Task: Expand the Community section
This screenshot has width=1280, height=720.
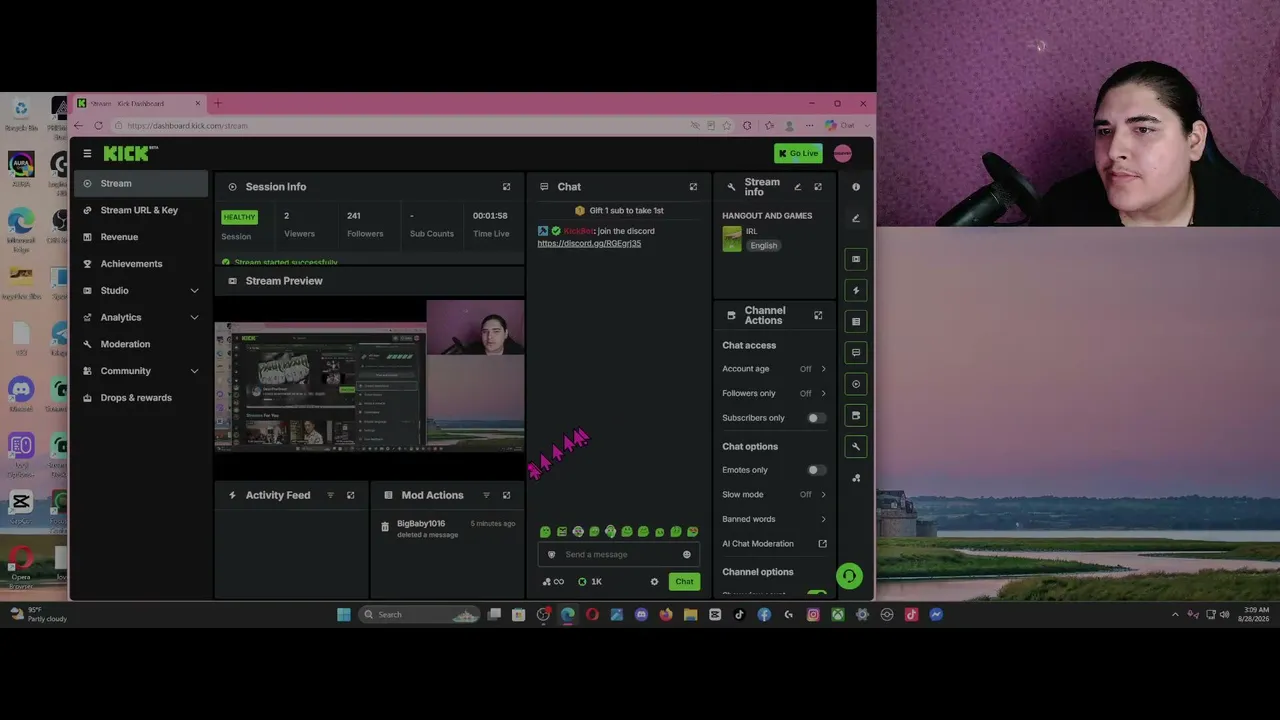Action: [141, 371]
